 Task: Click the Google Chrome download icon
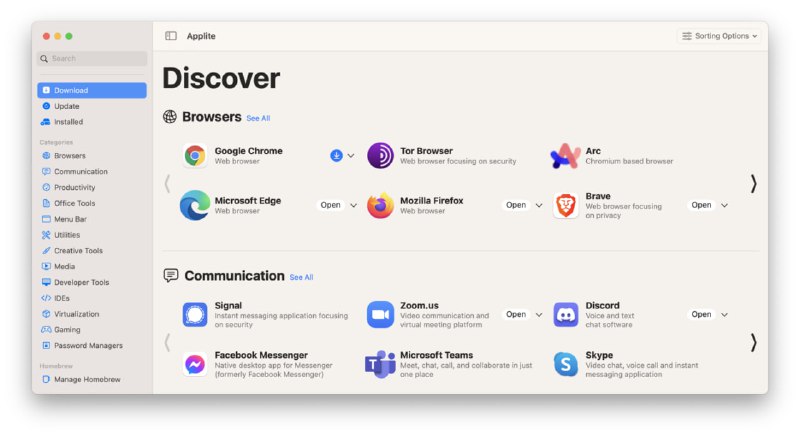[x=336, y=156]
